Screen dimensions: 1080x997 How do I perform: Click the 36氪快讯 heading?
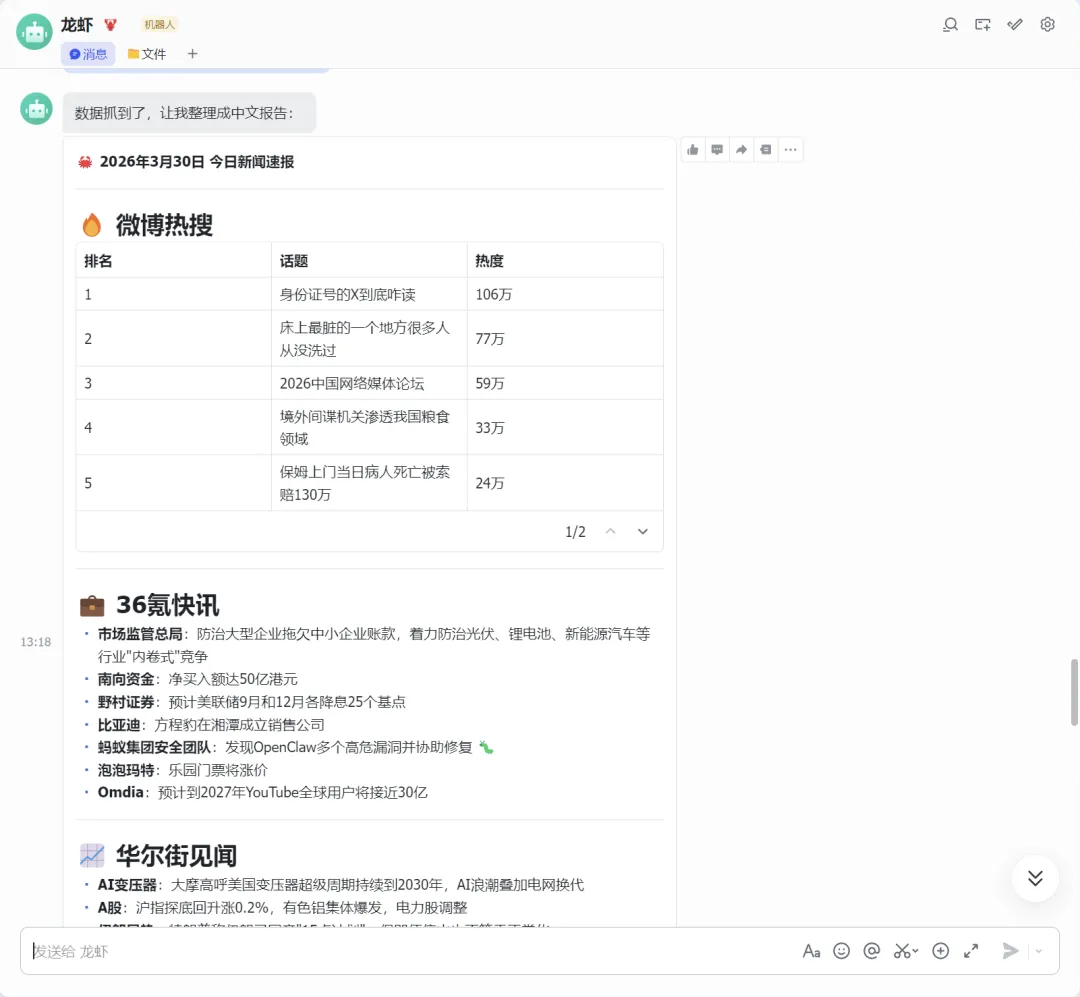click(x=167, y=605)
